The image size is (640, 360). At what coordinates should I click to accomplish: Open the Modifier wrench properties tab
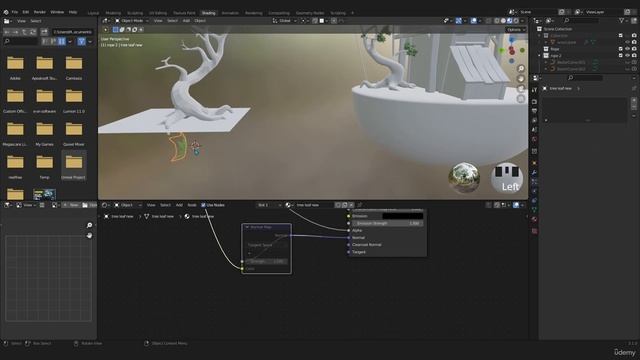(x=534, y=173)
